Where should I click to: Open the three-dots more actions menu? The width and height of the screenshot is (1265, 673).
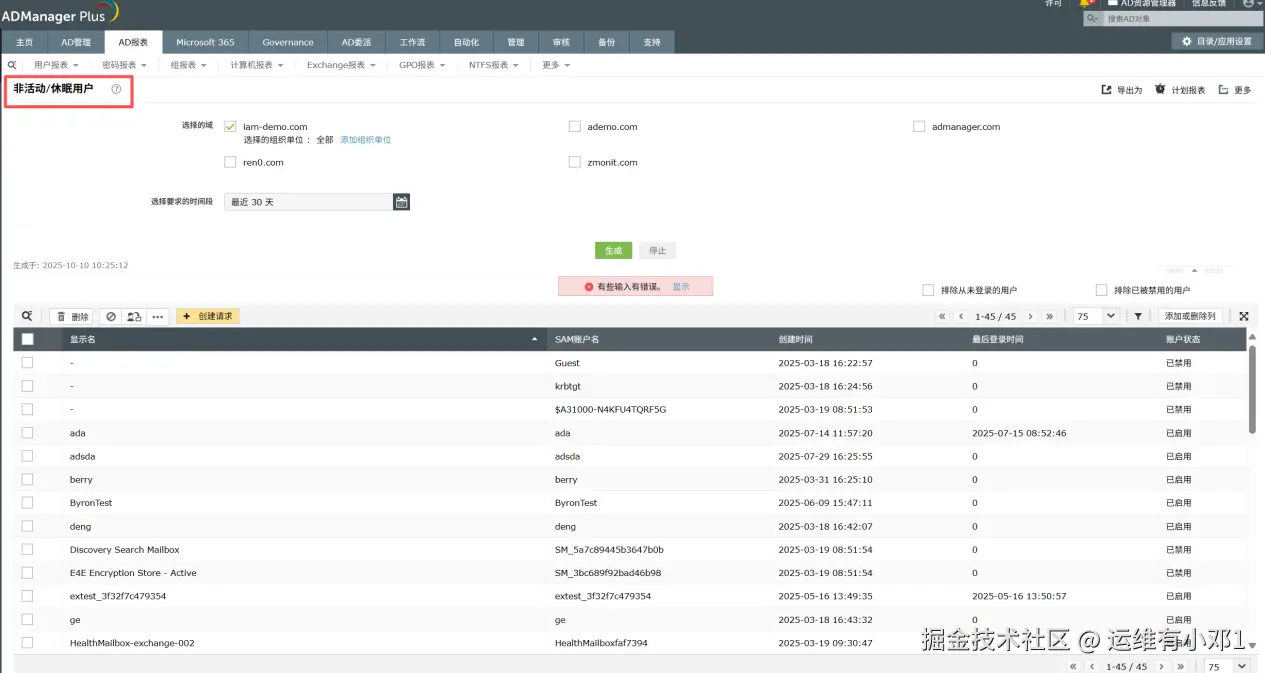157,316
